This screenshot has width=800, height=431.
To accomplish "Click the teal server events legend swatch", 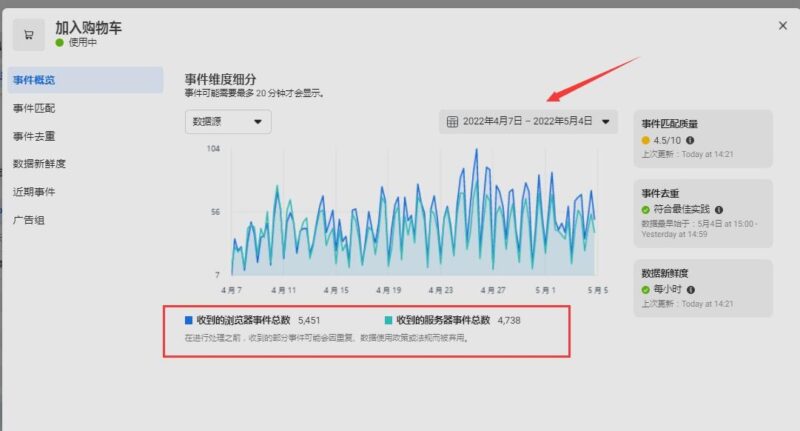I will (388, 320).
